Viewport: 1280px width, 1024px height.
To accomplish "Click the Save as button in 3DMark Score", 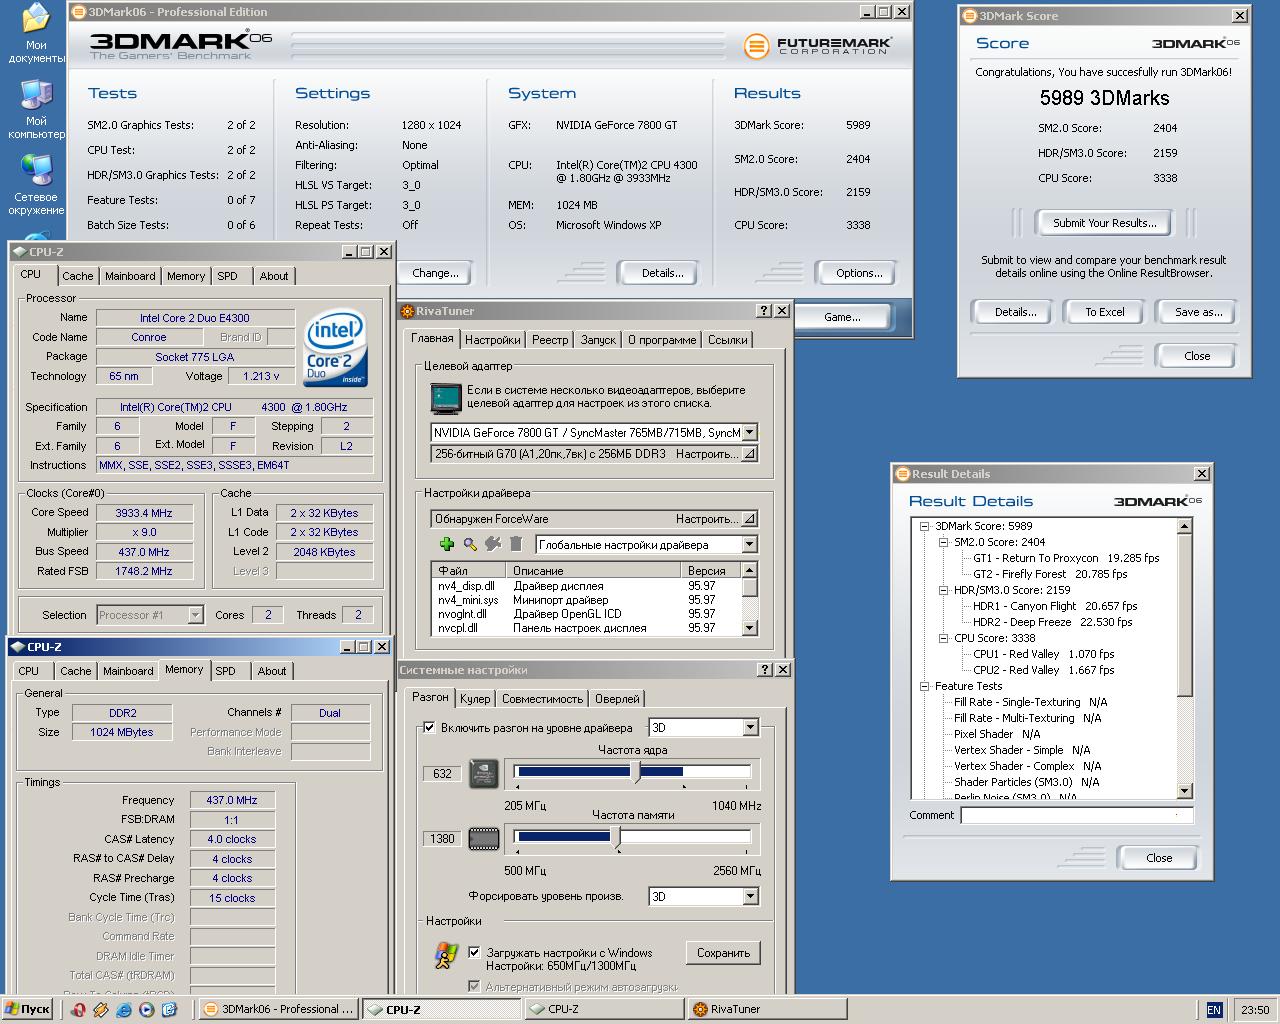I will pos(1198,312).
